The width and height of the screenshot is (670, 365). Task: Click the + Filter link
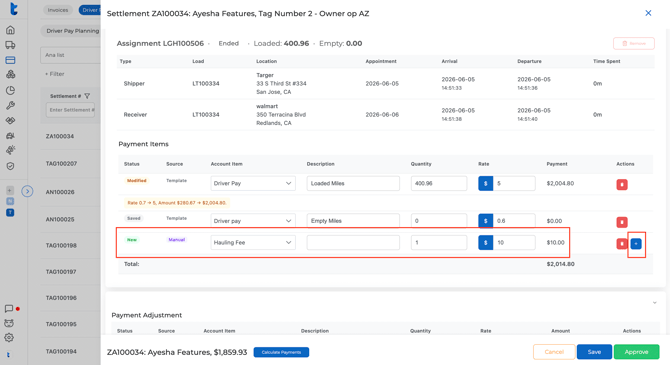55,74
